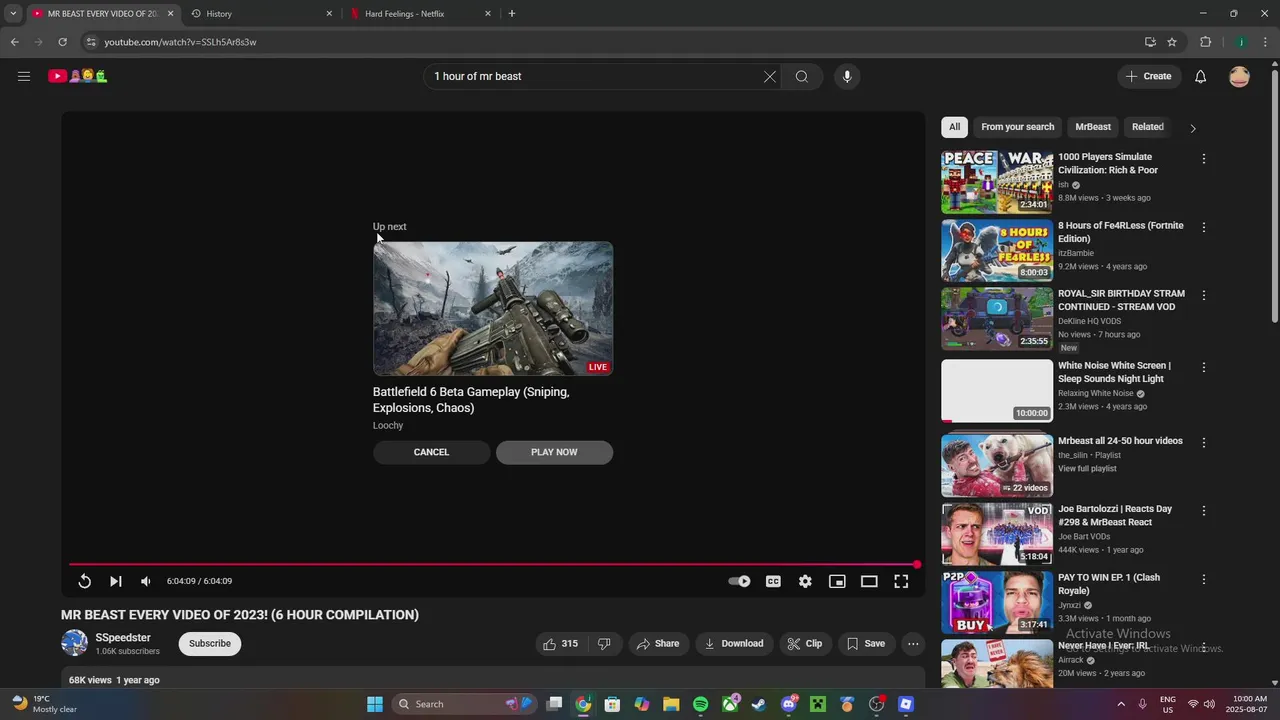Open options for Joe Bartolozzi Reacts video

point(1204,510)
